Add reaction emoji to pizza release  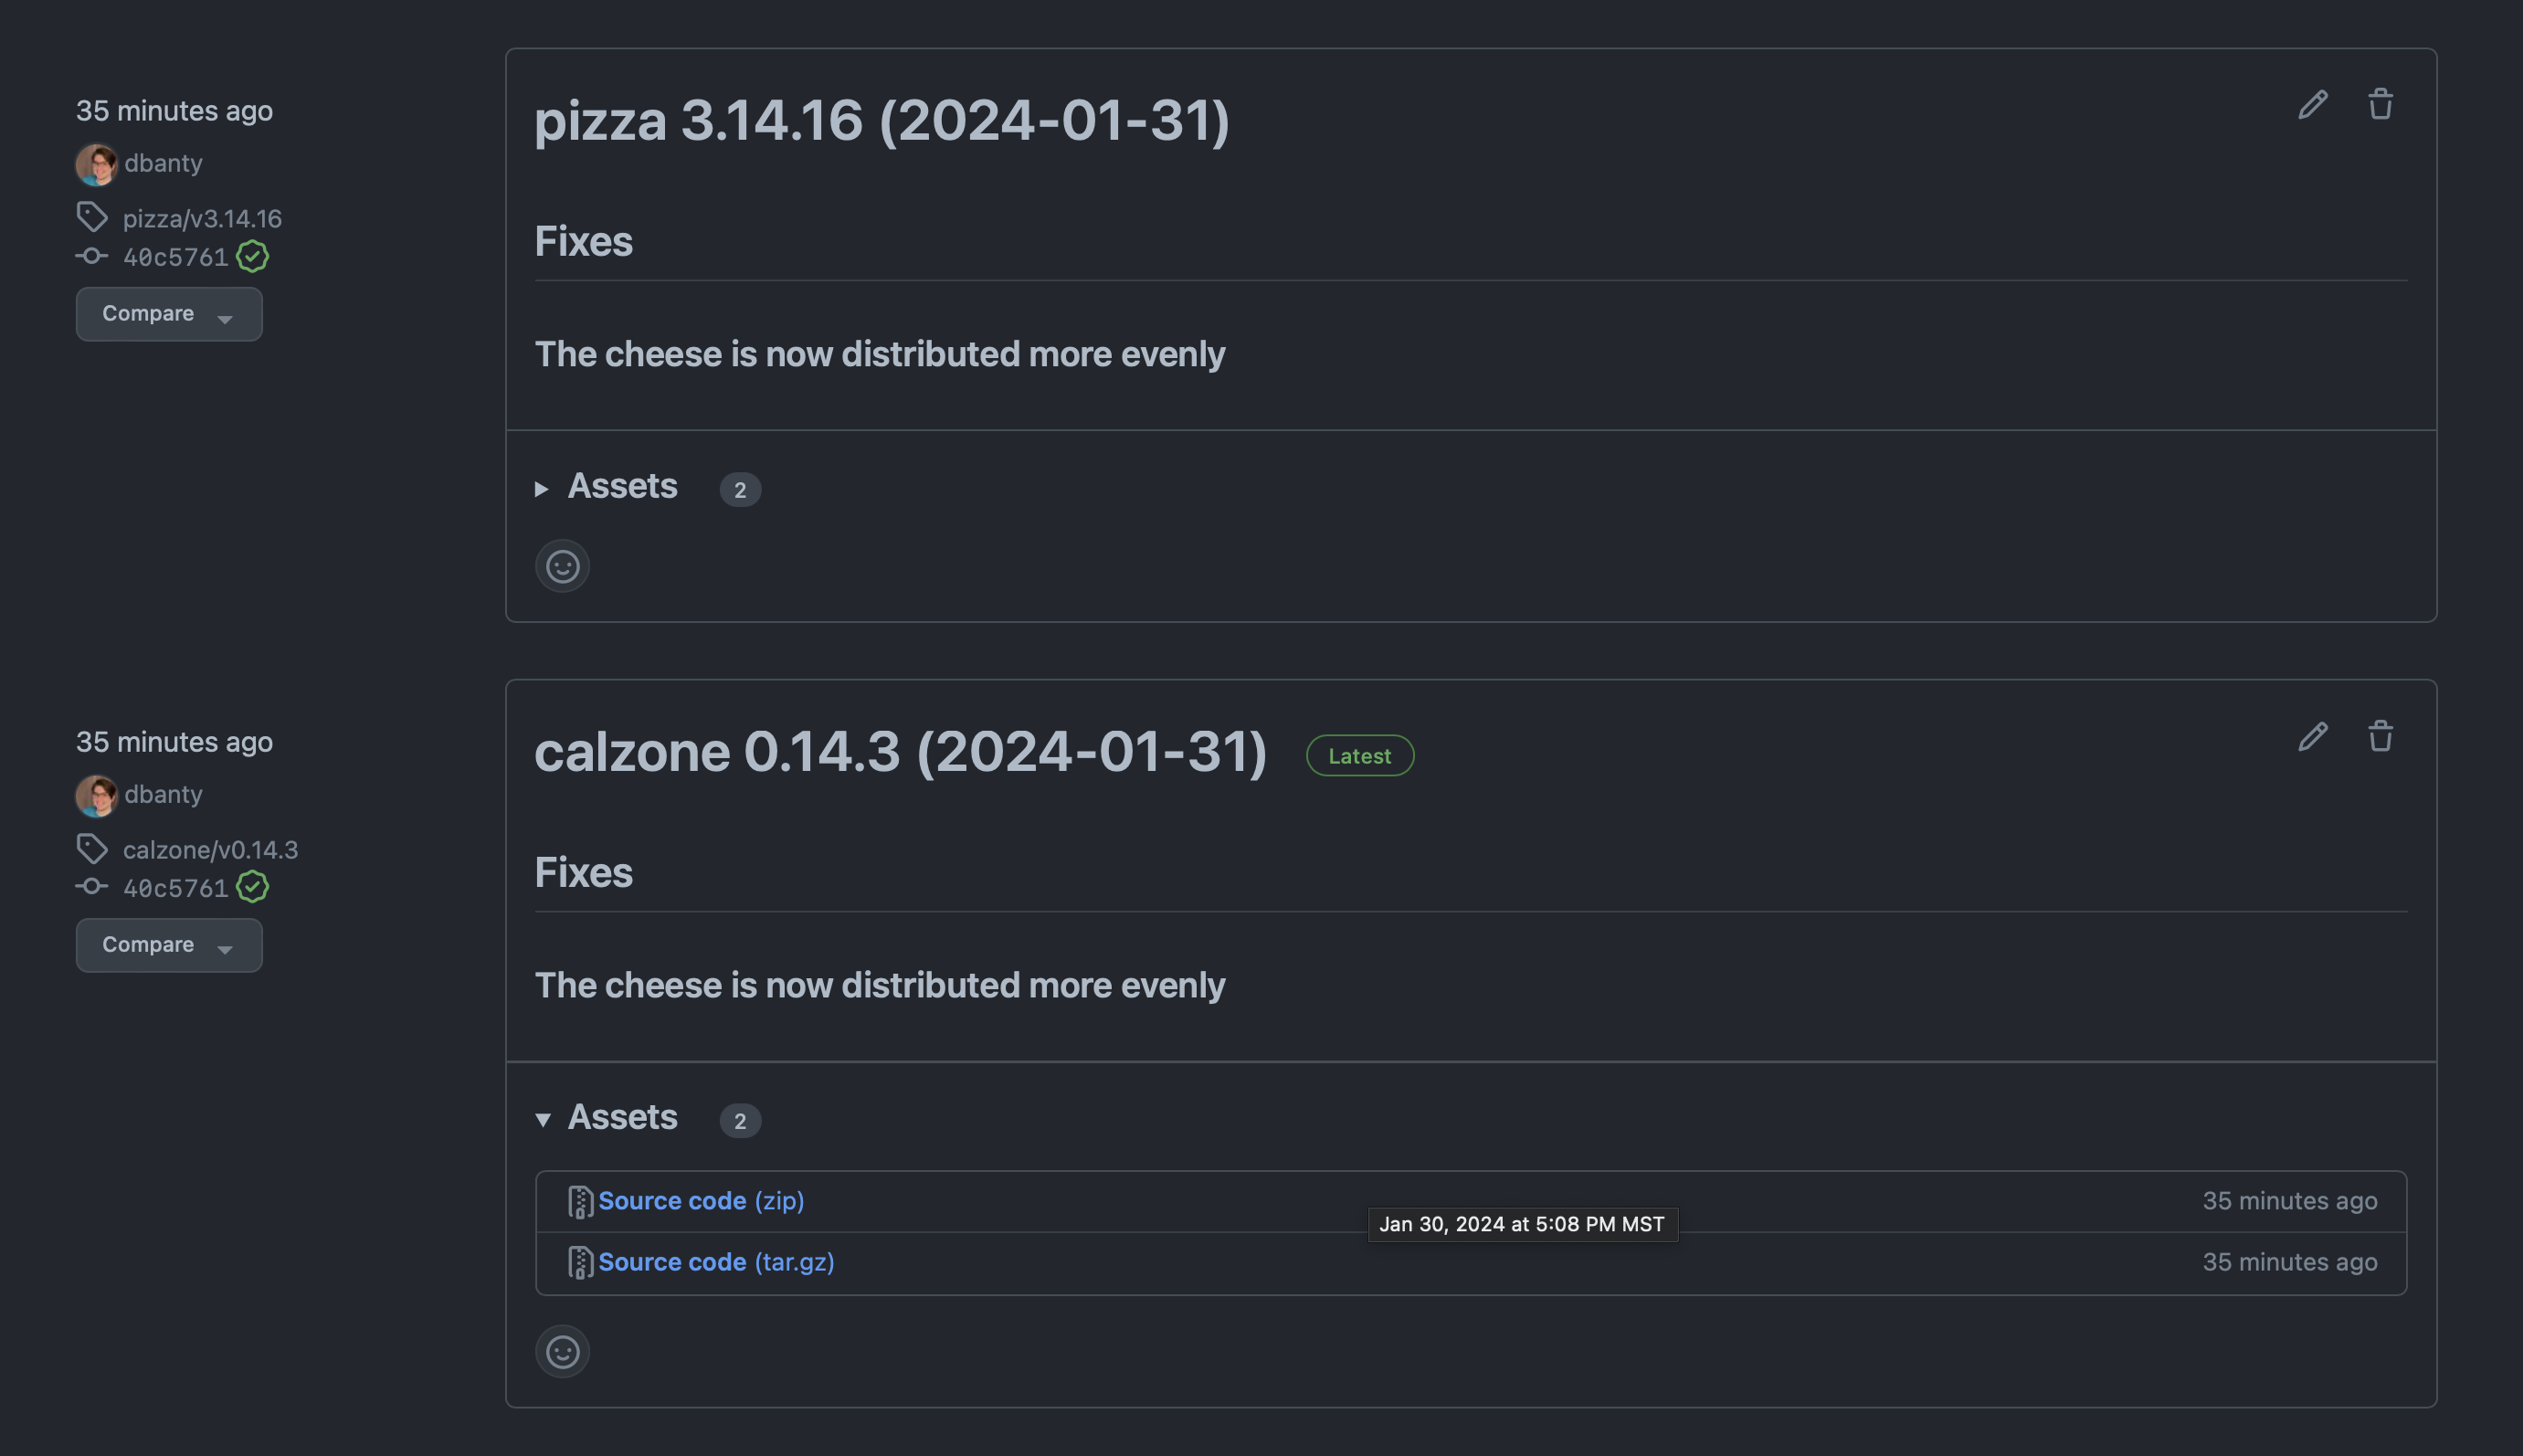[x=562, y=566]
